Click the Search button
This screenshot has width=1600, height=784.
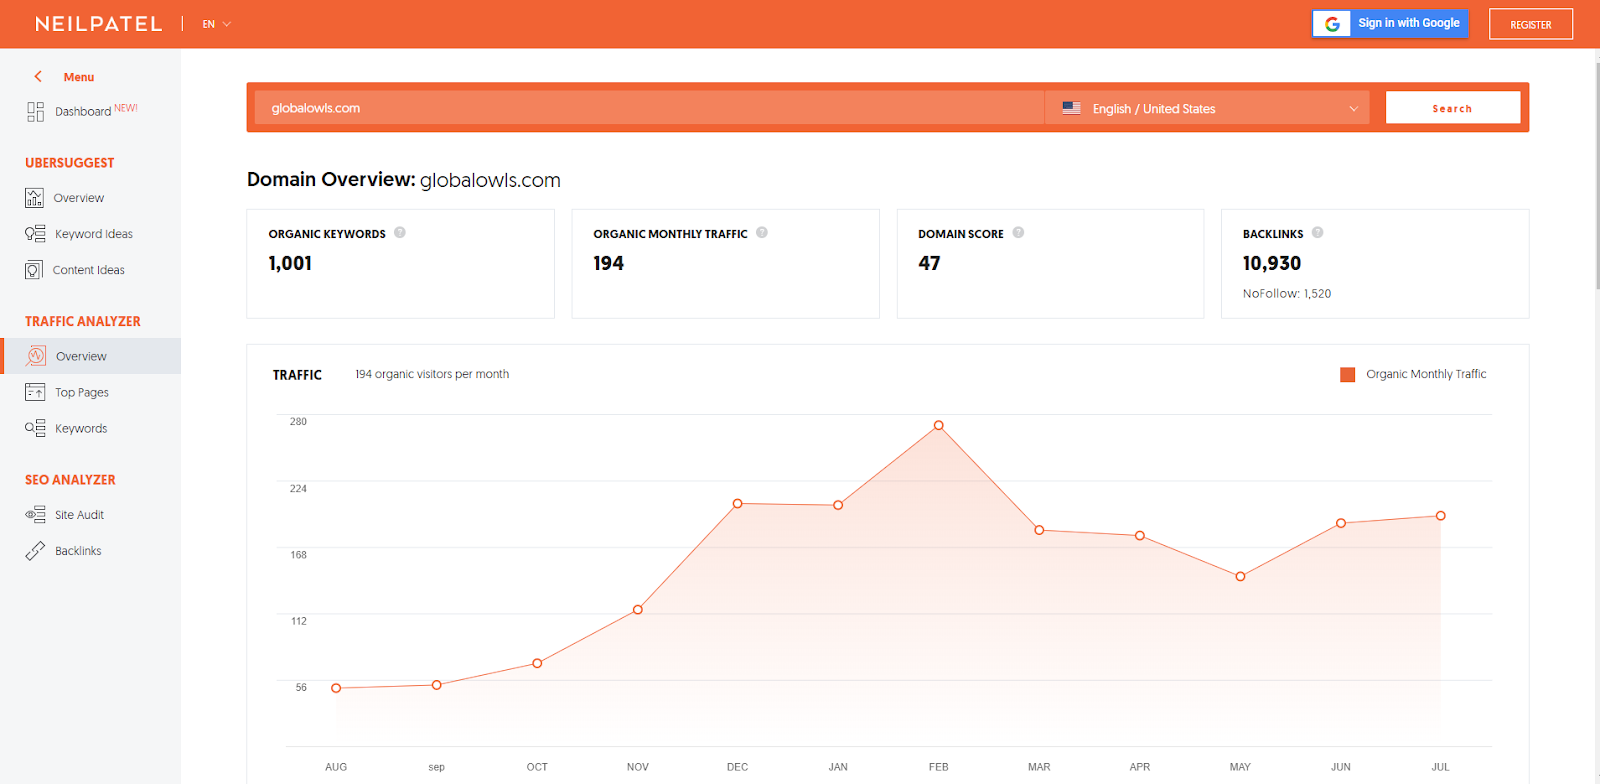coord(1452,108)
